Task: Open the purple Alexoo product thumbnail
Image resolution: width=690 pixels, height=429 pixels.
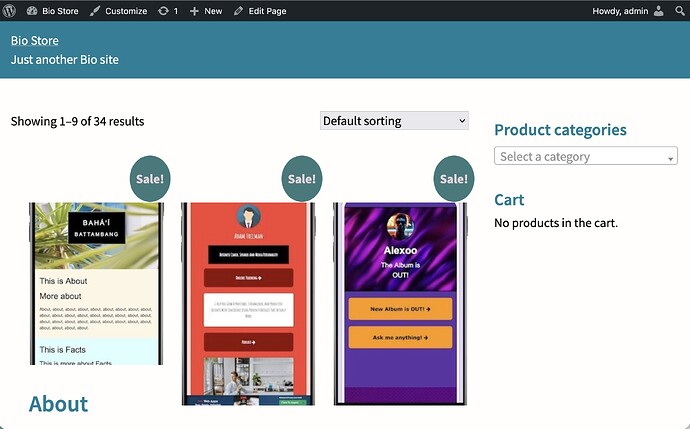Action: (400, 304)
